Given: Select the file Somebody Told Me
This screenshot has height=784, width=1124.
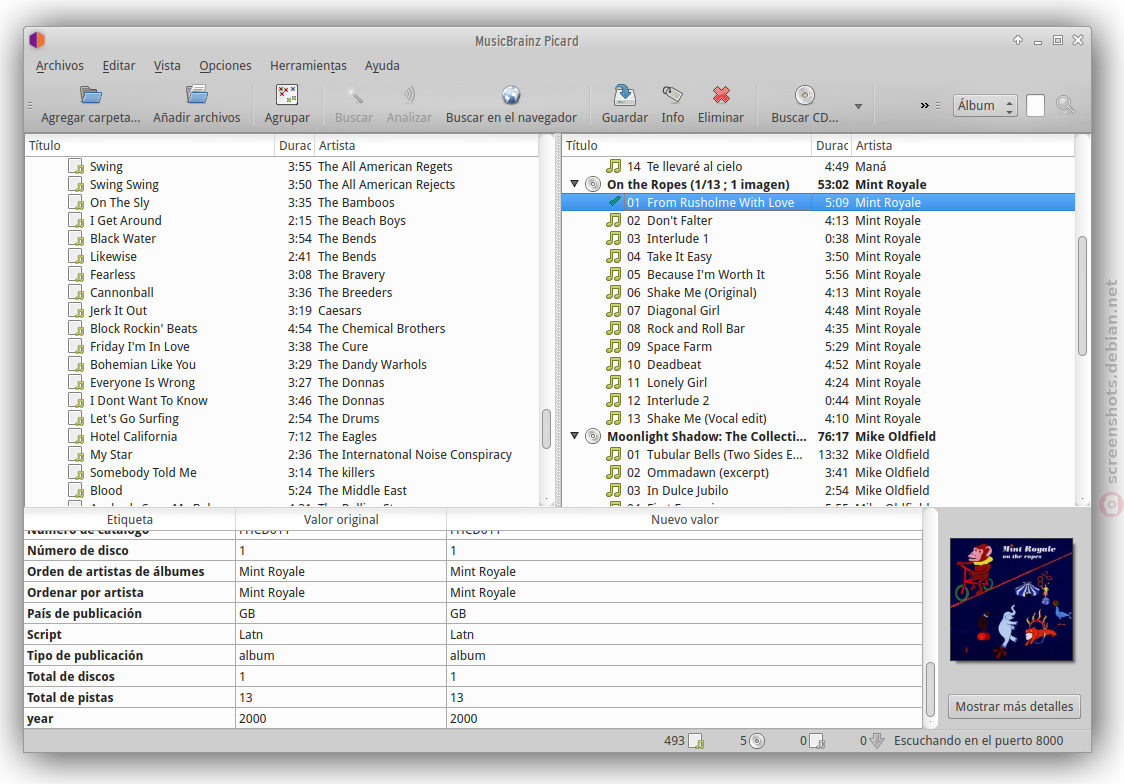Looking at the screenshot, I should tap(143, 472).
